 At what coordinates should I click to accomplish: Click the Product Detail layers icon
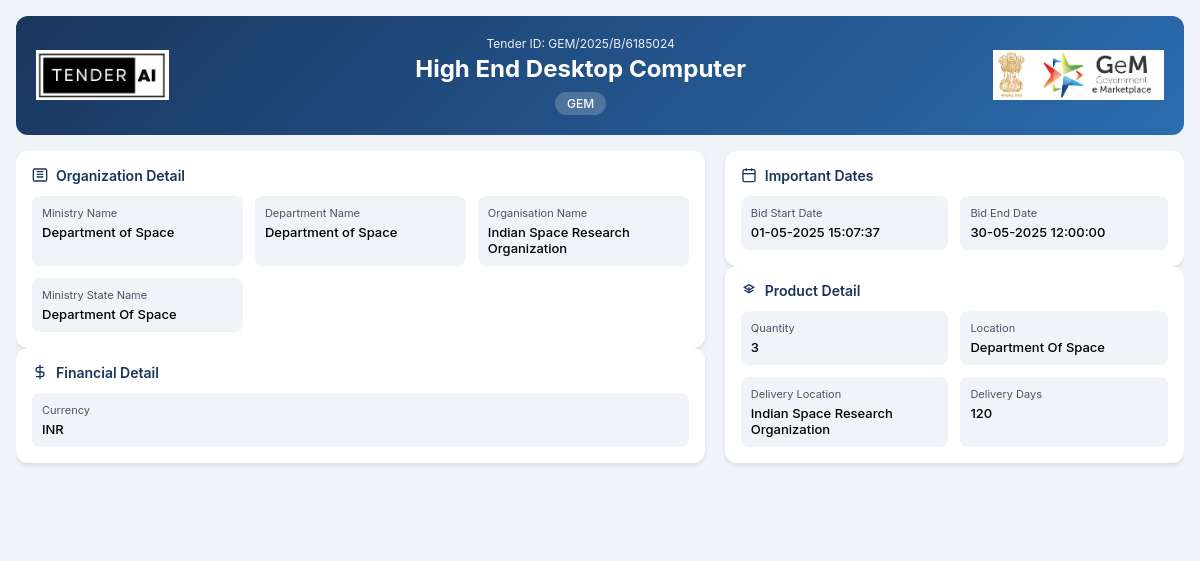coord(749,290)
